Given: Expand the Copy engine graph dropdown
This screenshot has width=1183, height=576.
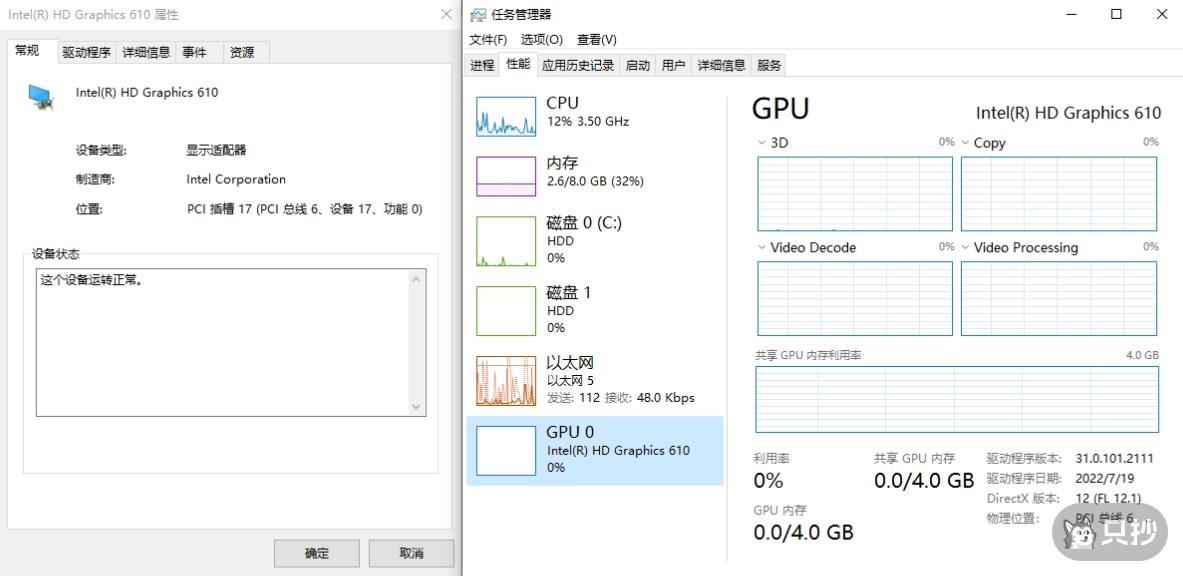Looking at the screenshot, I should 966,143.
